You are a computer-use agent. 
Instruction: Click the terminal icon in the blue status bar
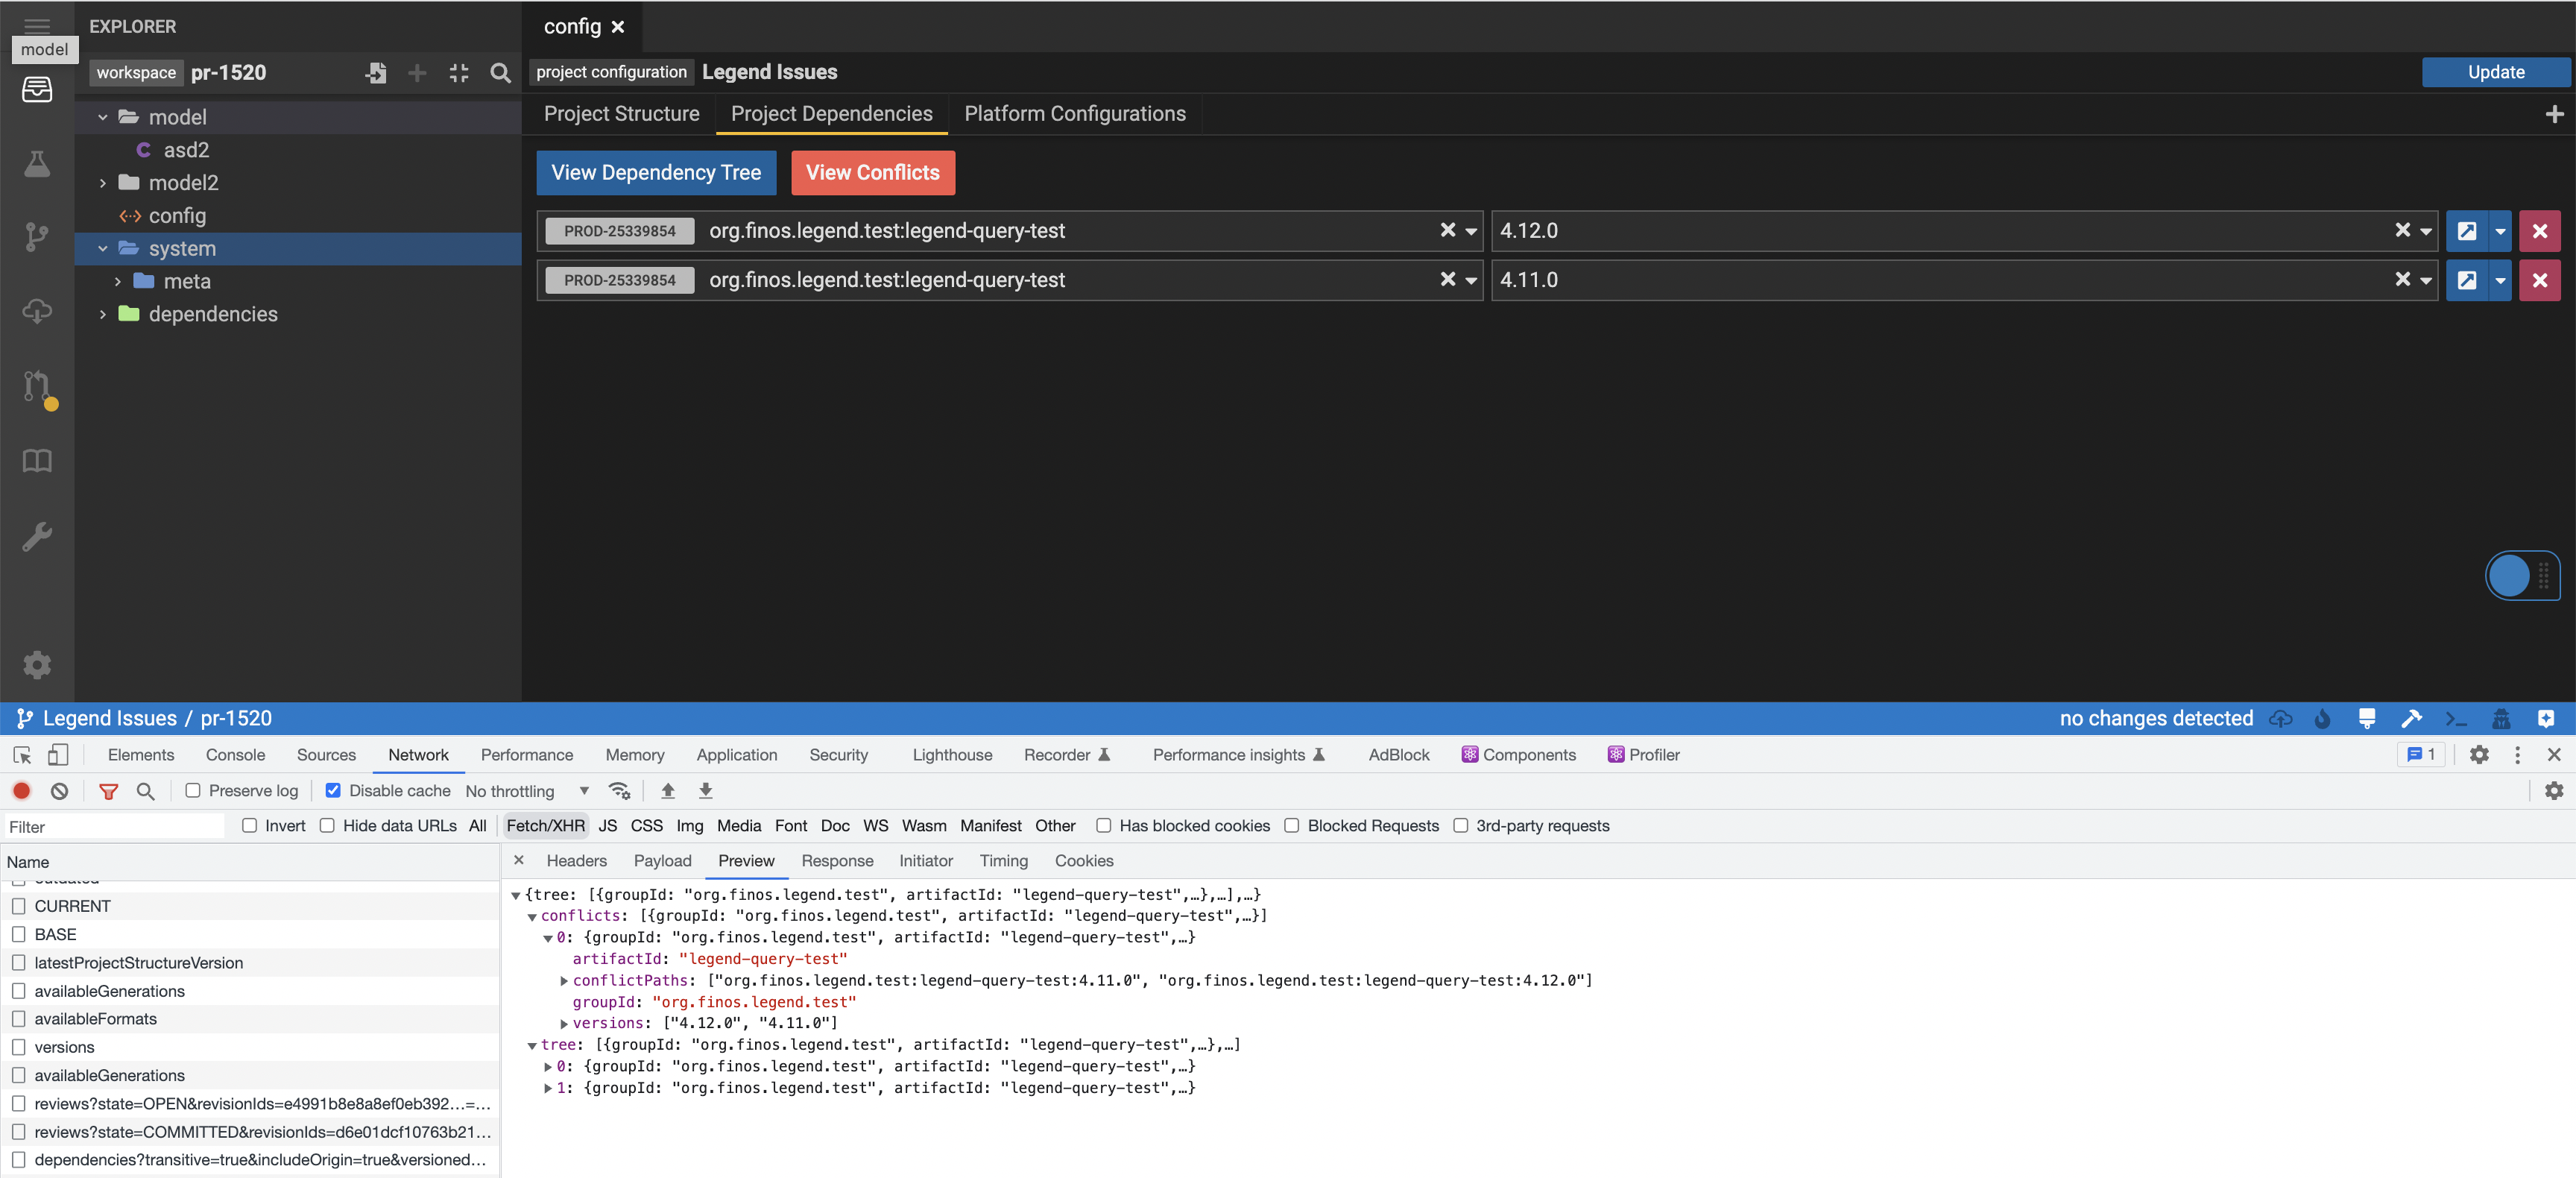[x=2455, y=718]
